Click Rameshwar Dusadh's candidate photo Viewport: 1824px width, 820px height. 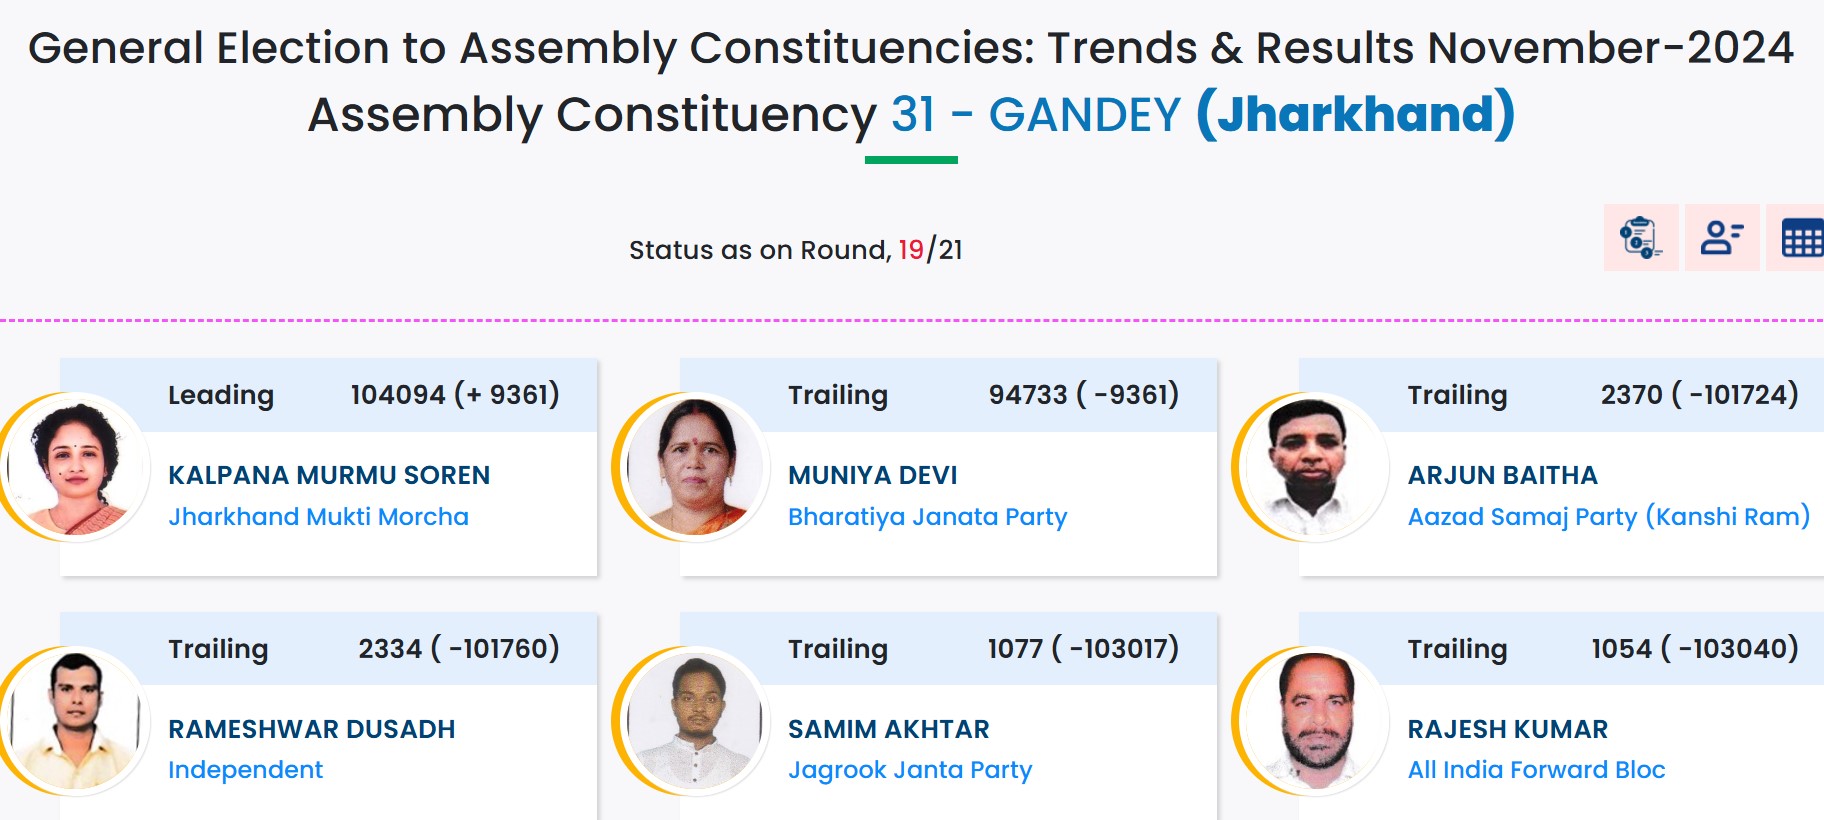pyautogui.click(x=75, y=720)
